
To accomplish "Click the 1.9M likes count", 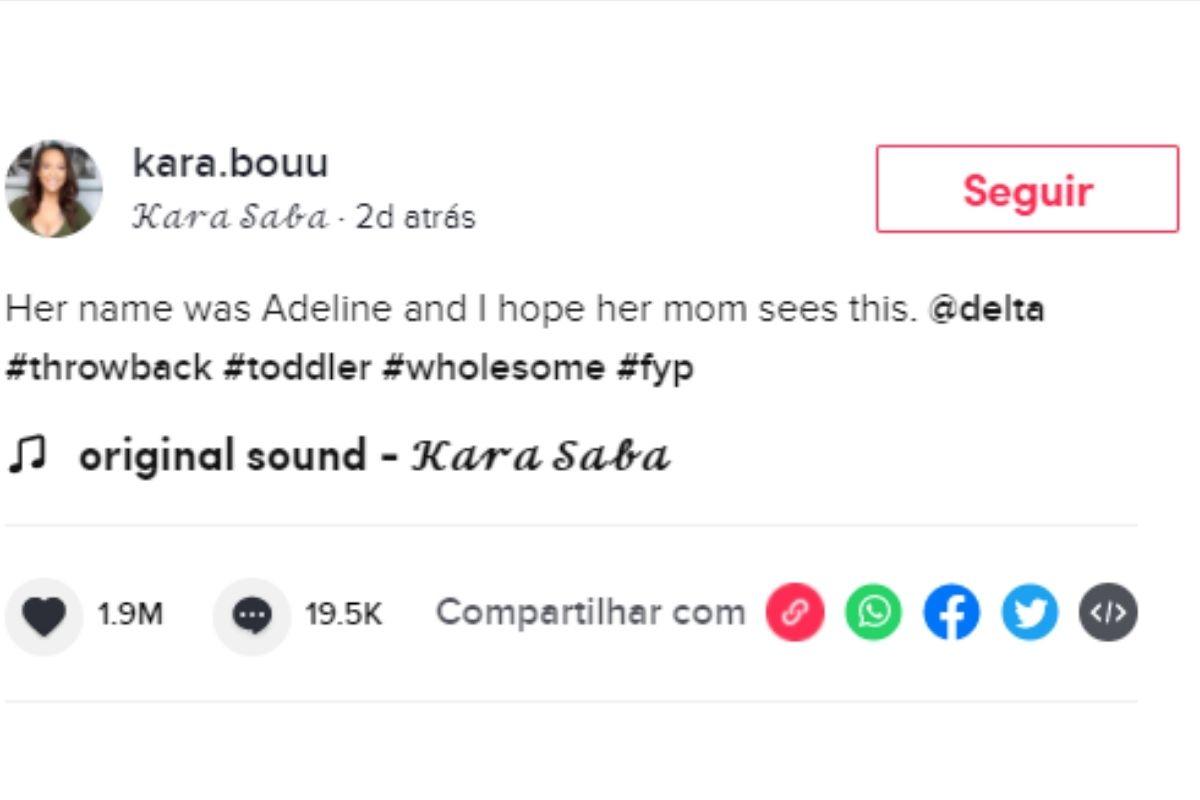I will [x=130, y=614].
